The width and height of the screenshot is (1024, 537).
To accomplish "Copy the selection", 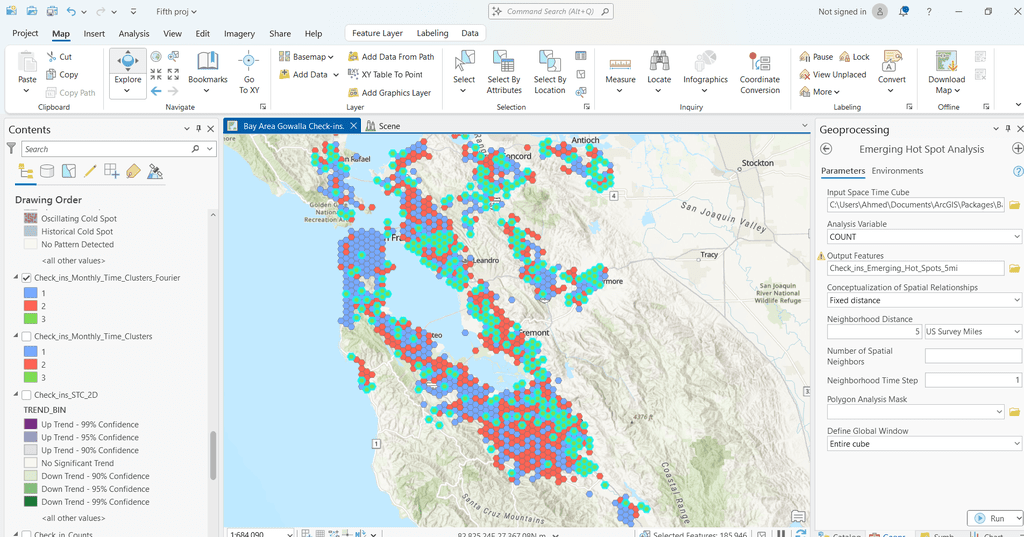I will tap(62, 74).
